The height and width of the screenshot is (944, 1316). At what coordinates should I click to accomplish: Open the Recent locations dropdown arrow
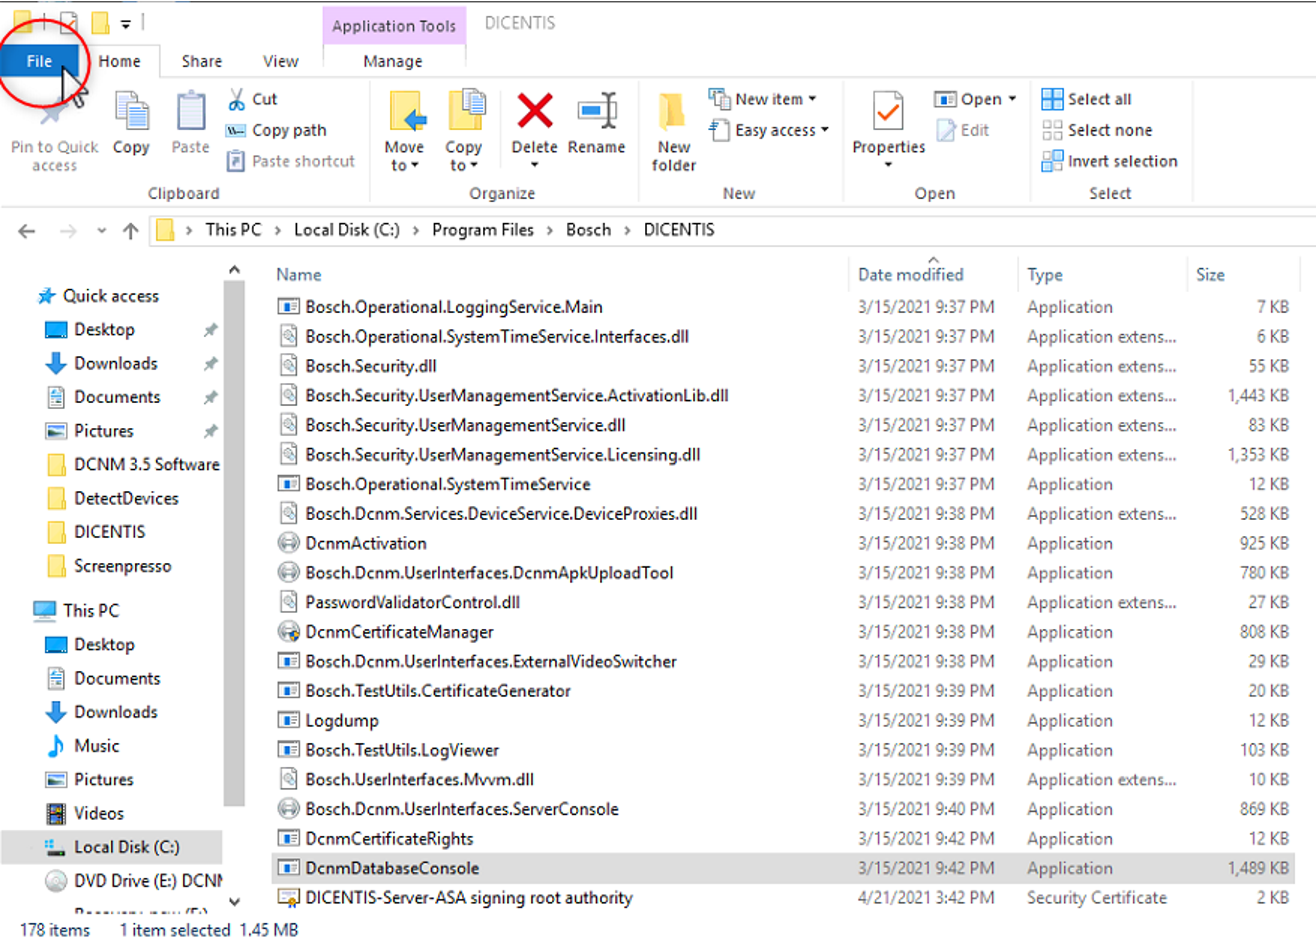coord(101,231)
